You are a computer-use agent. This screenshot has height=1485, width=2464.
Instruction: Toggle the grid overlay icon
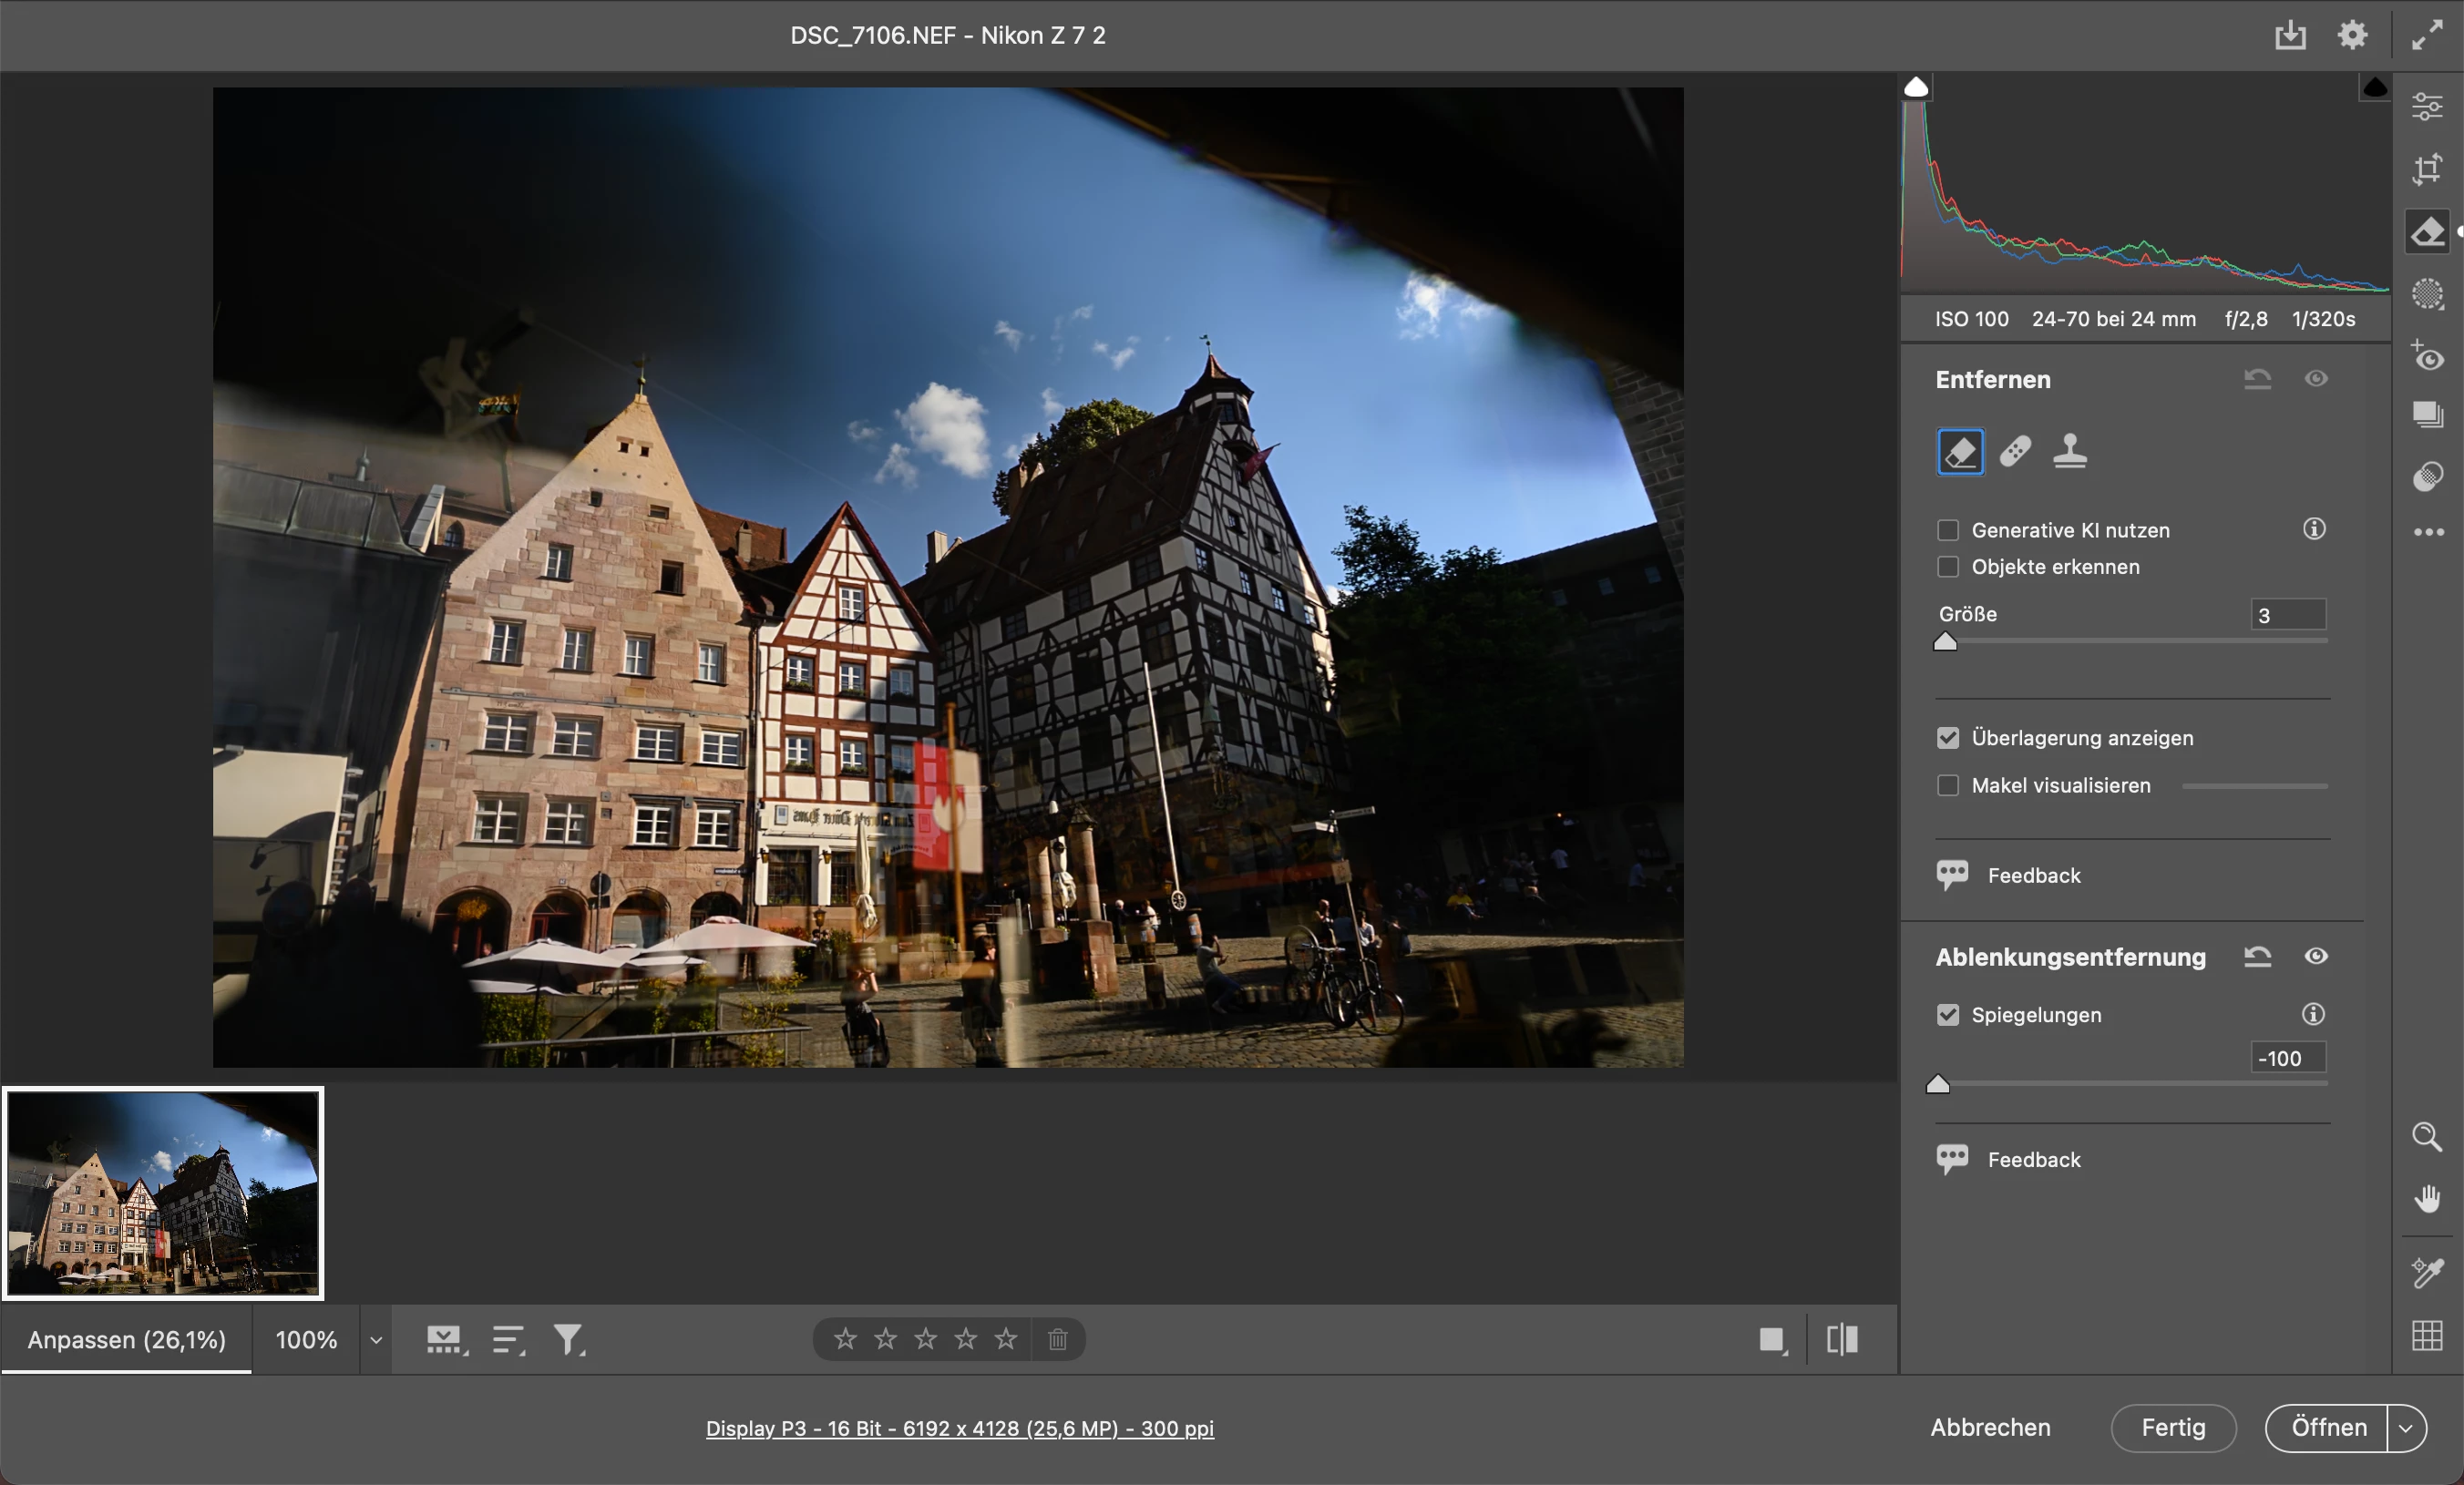2427,1335
